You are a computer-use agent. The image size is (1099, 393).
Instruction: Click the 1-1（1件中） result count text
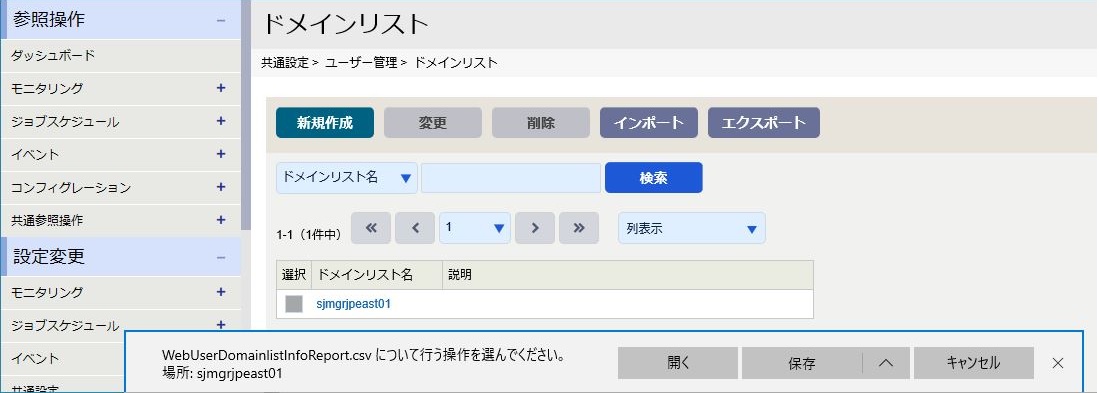[309, 235]
